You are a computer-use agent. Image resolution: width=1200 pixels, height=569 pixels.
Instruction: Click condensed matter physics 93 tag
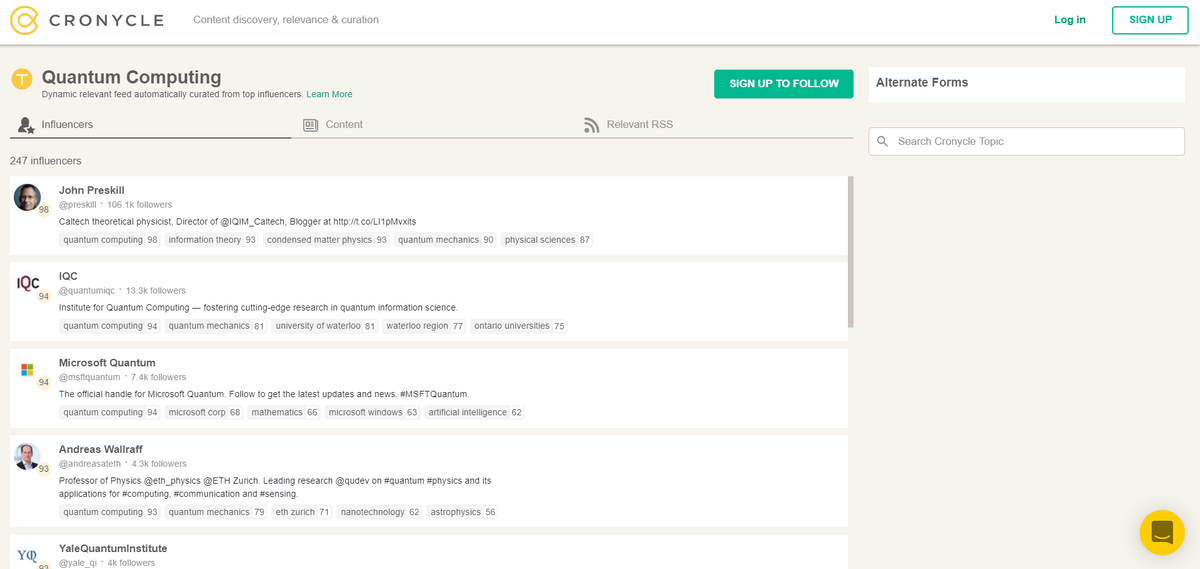(327, 240)
